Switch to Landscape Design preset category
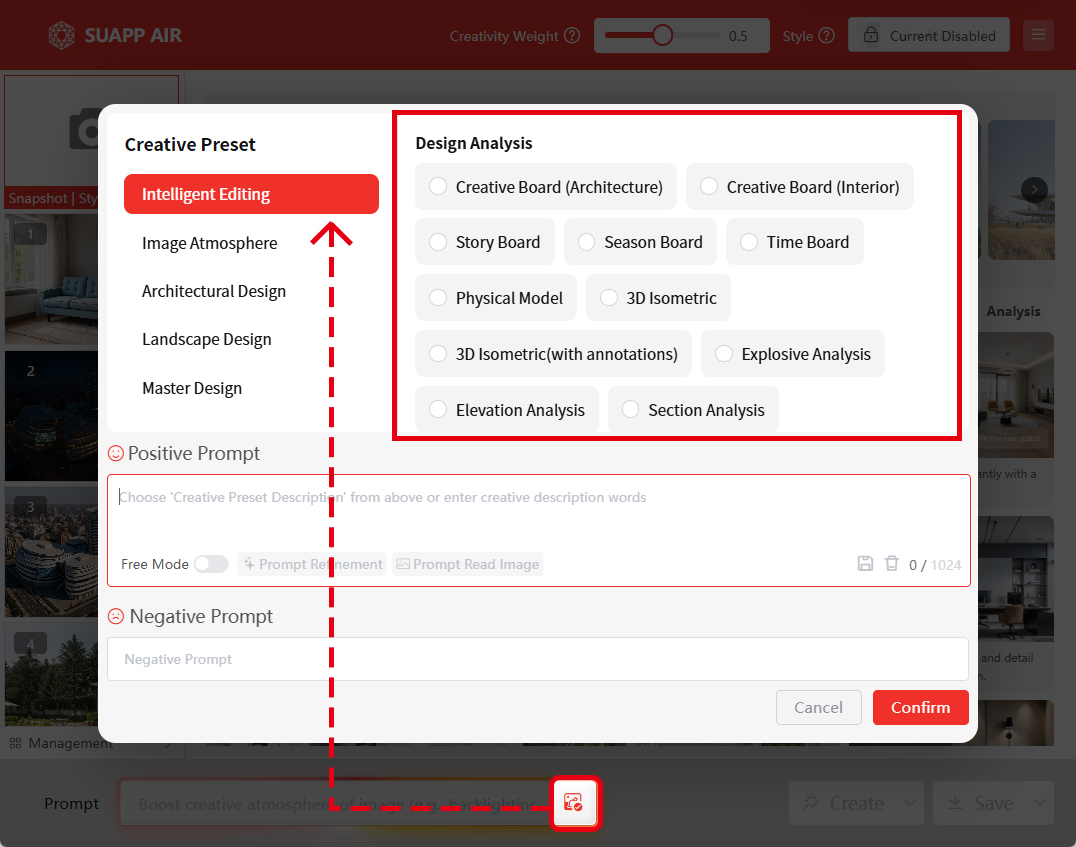The image size is (1076, 847). tap(207, 339)
